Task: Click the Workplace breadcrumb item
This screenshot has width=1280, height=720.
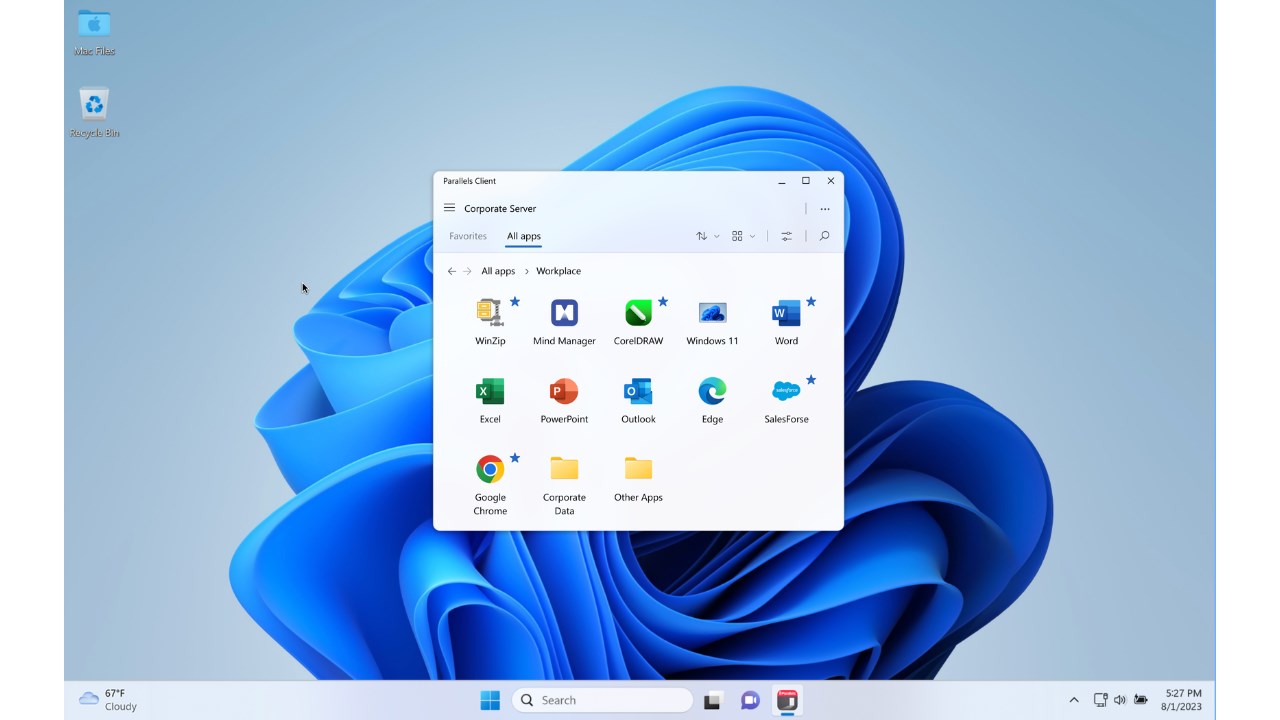Action: (x=559, y=271)
